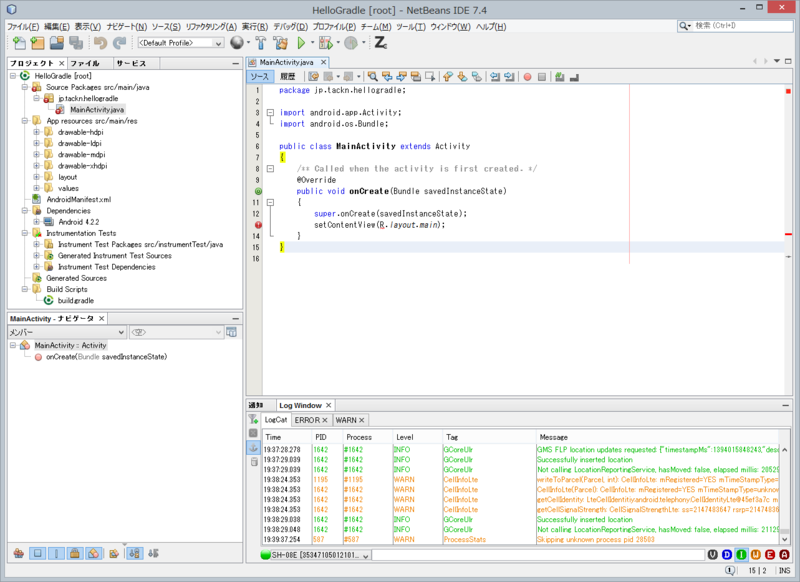The height and width of the screenshot is (582, 800).
Task: Open the Help menu ヘルプ(H)
Action: tap(491, 27)
